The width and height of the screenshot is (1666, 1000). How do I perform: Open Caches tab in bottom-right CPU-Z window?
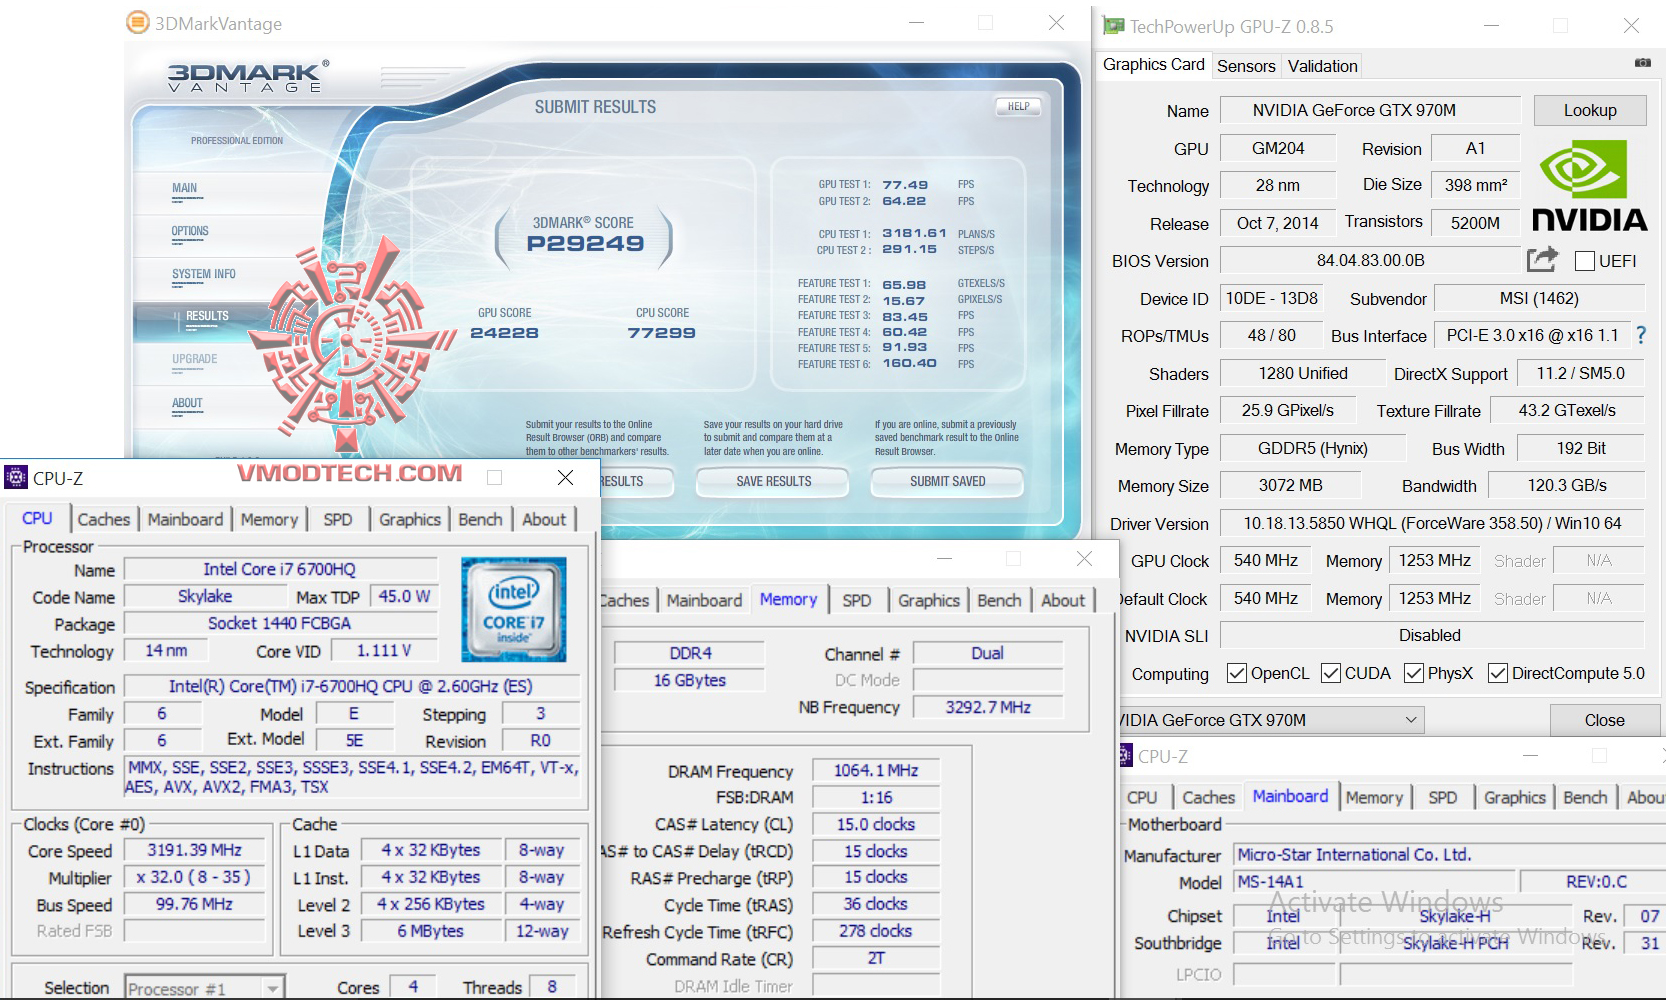point(1208,797)
